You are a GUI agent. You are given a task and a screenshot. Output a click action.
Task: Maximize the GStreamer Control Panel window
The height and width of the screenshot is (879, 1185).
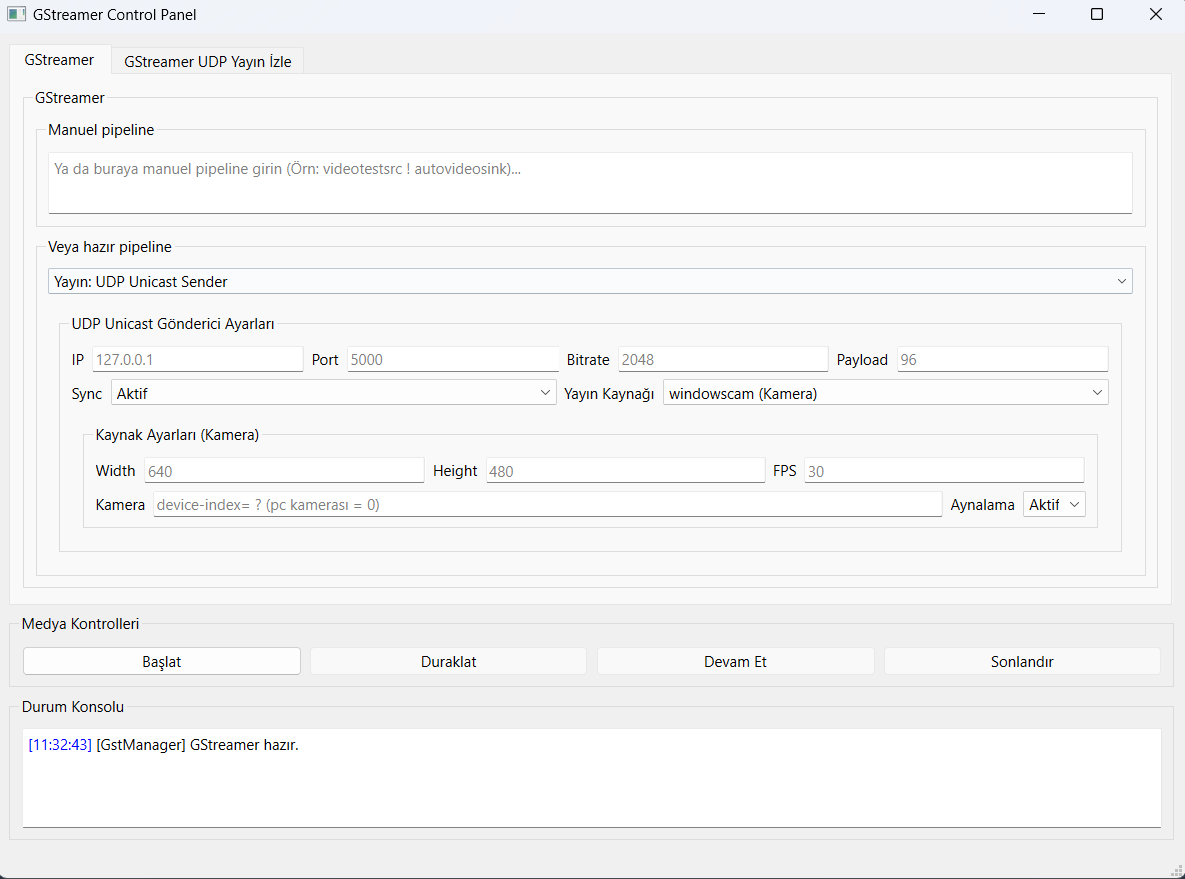(1097, 15)
